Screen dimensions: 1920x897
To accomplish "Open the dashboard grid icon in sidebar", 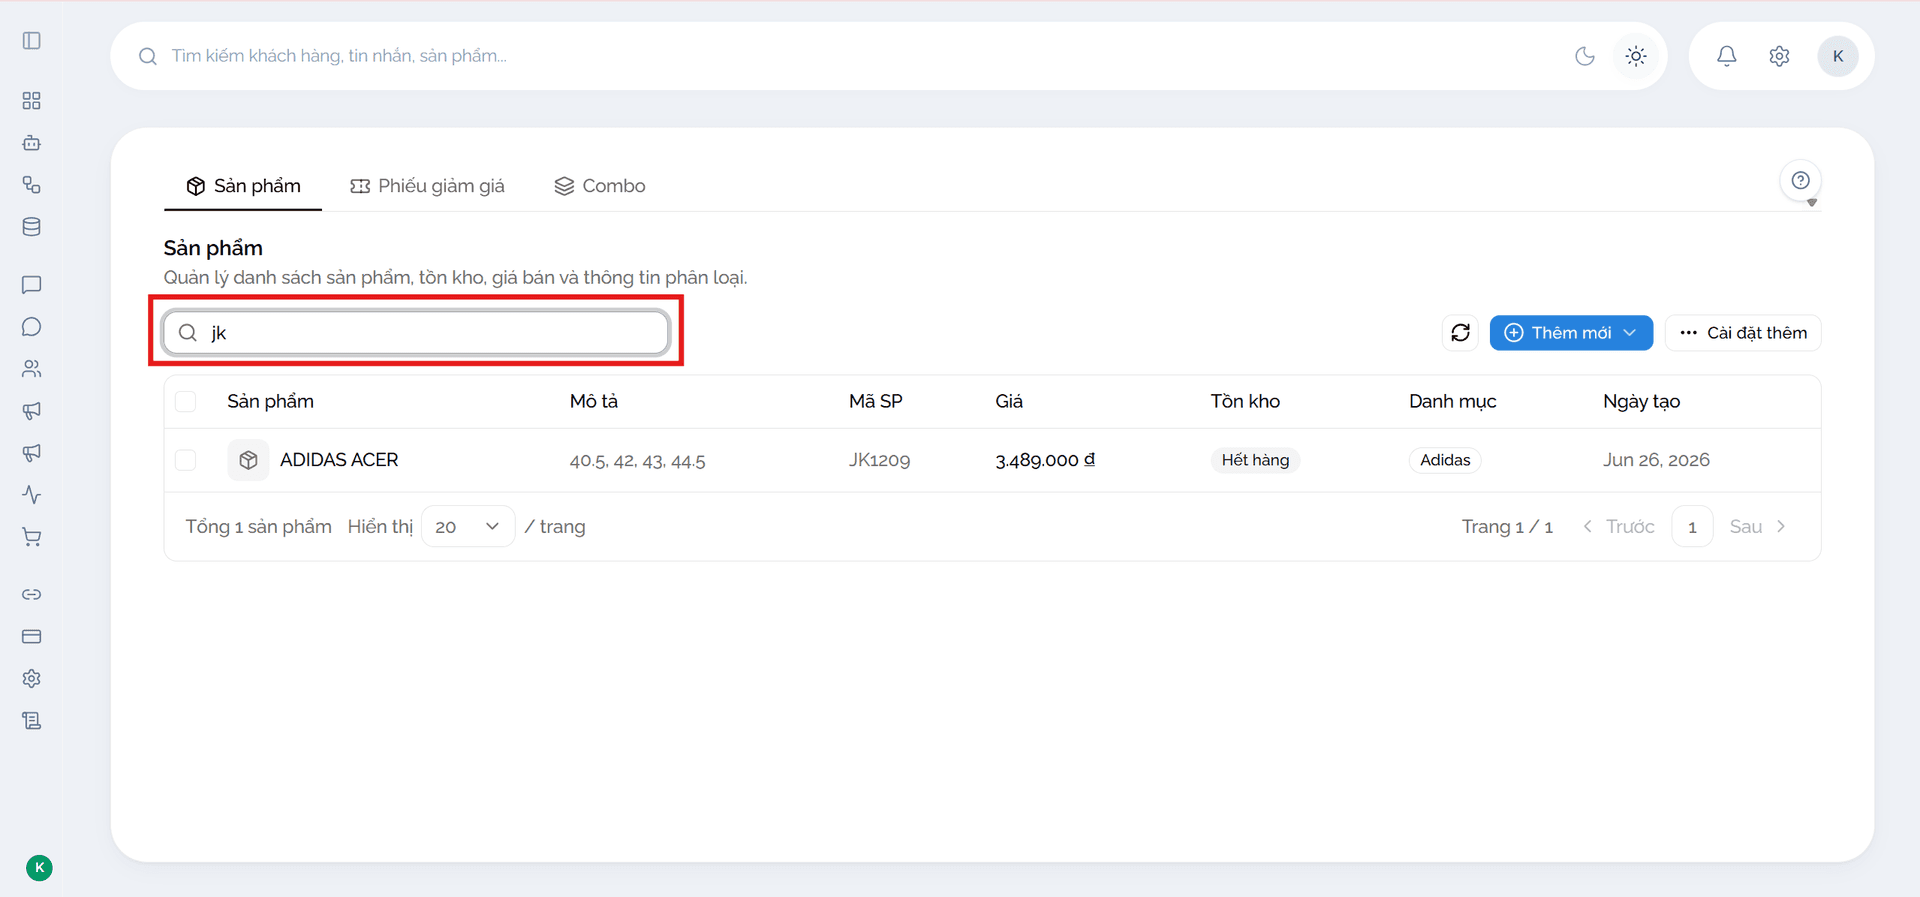I will click(x=32, y=101).
